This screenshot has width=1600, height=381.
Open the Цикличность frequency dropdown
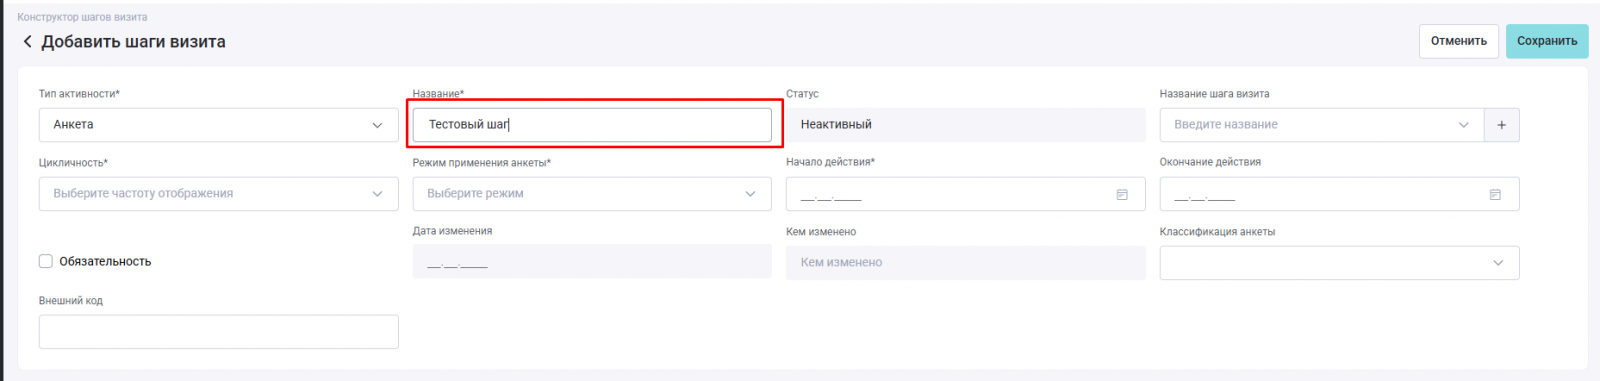pyautogui.click(x=218, y=194)
